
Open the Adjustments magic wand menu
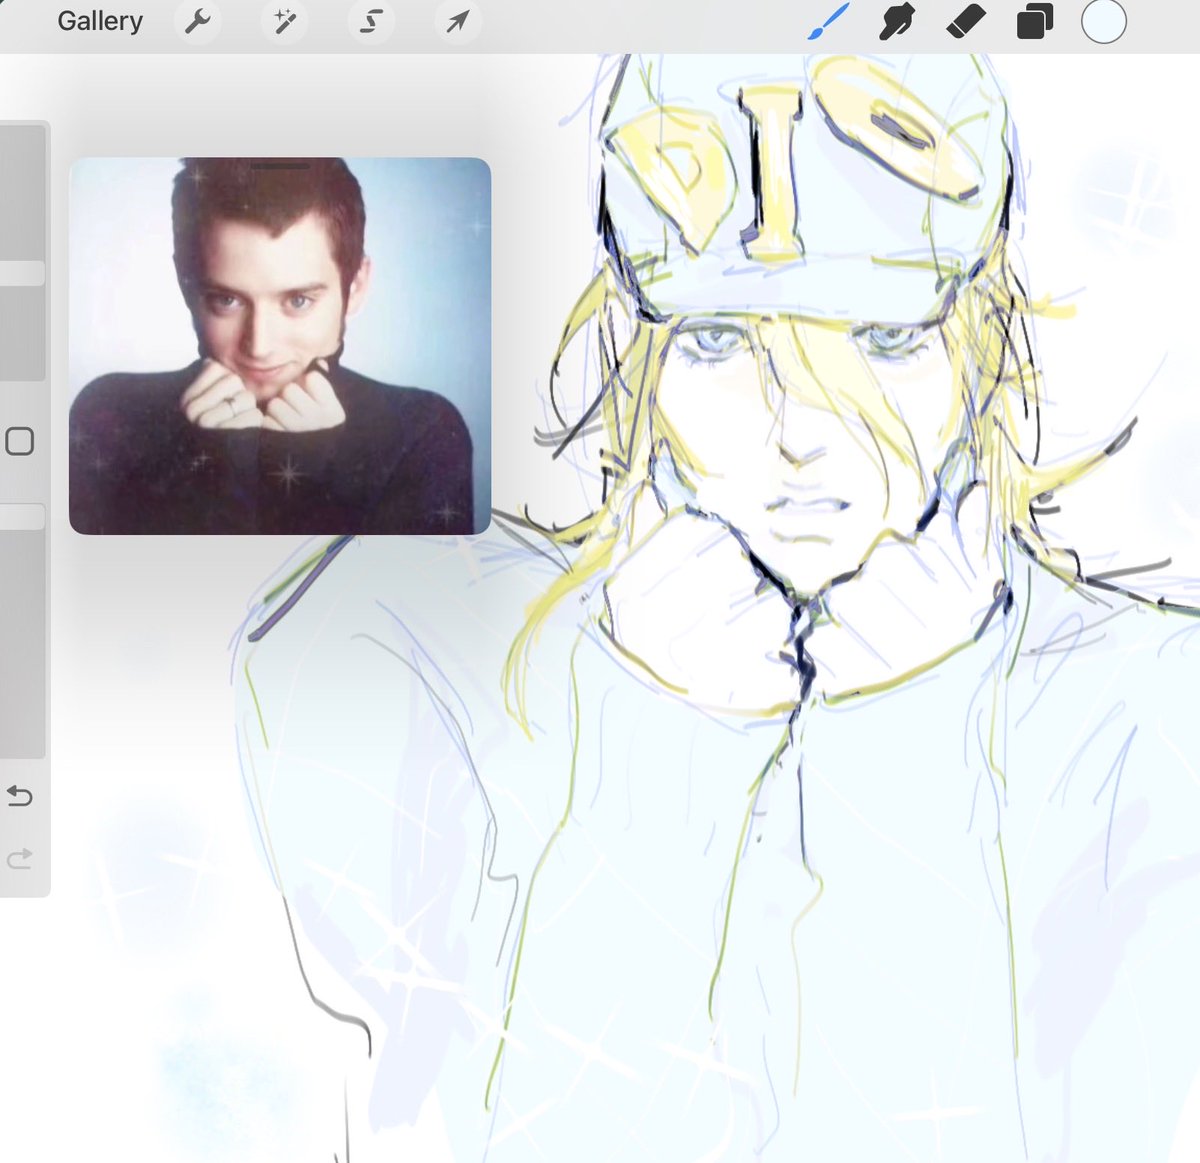click(285, 21)
